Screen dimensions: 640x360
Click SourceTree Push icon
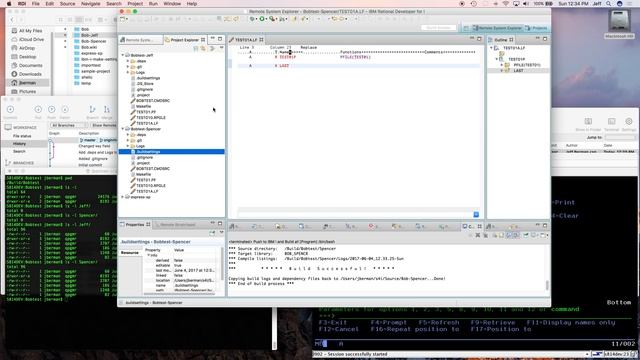51,109
